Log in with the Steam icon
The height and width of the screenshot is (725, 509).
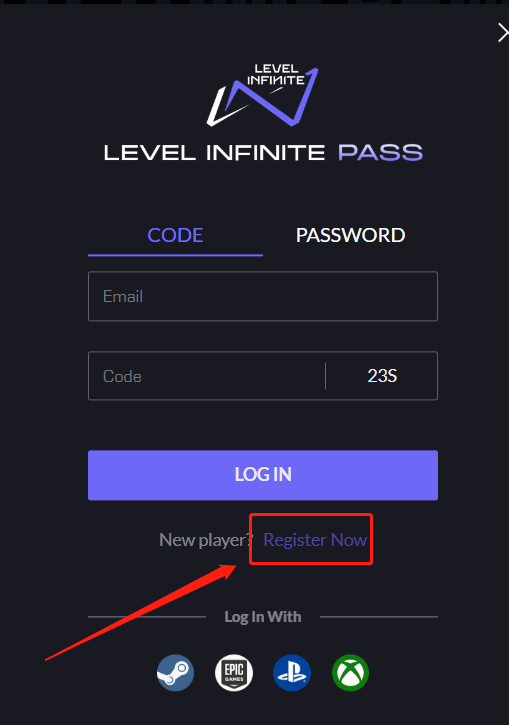(x=175, y=672)
